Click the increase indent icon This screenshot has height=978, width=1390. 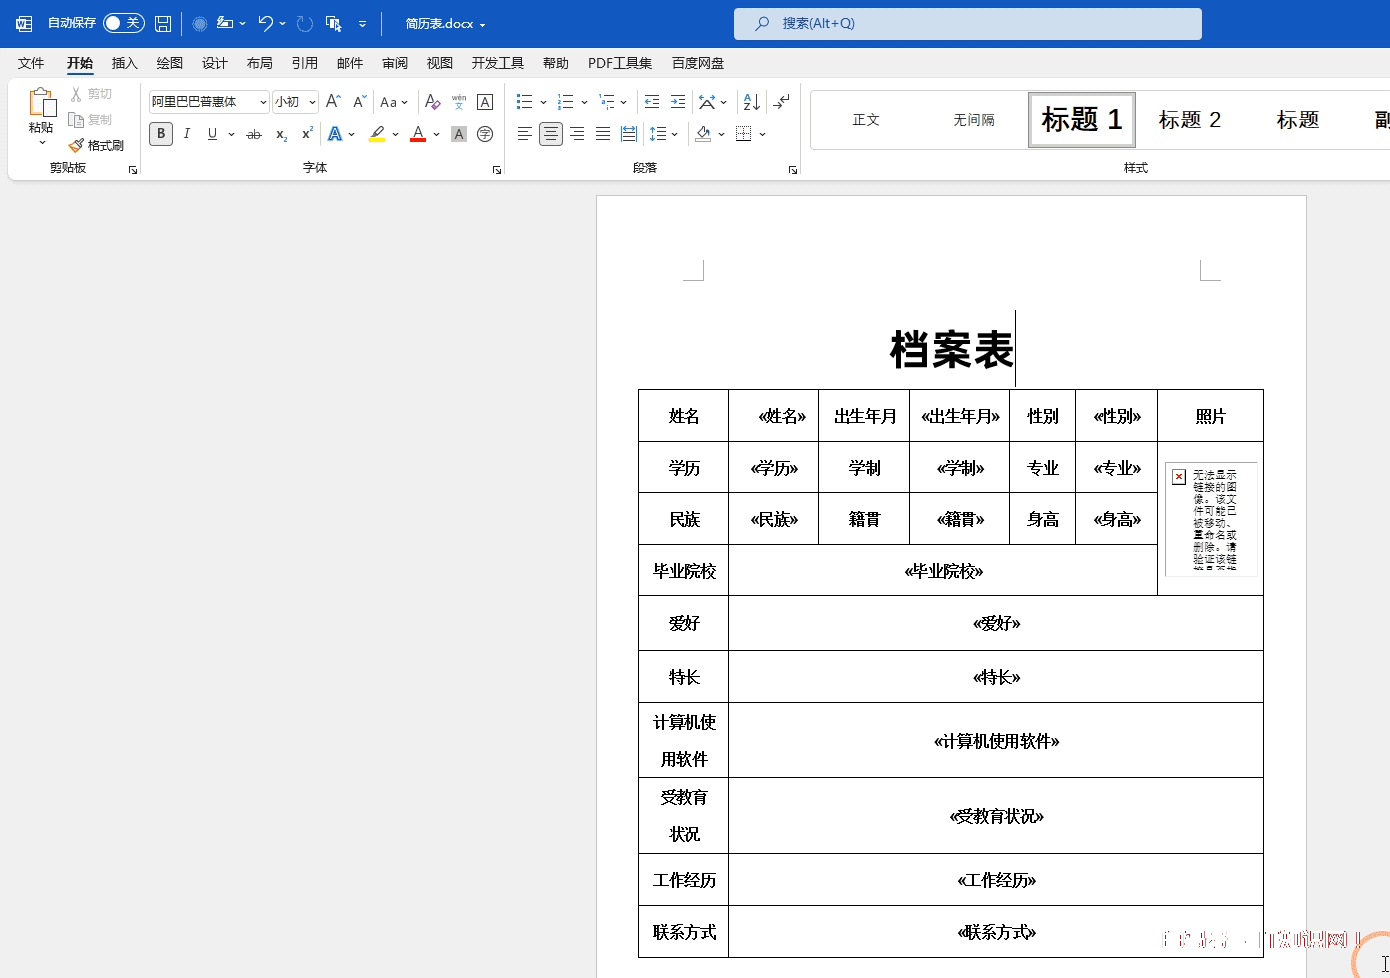[678, 102]
